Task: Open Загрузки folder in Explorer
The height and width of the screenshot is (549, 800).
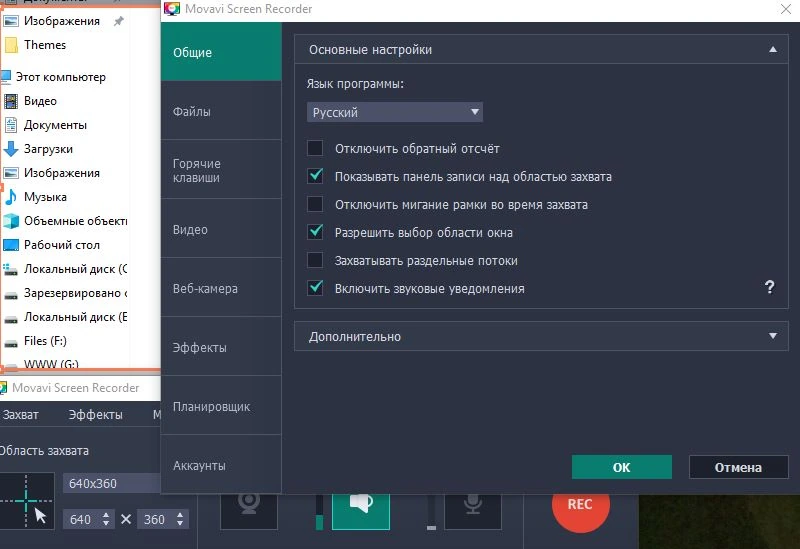Action: pos(48,149)
